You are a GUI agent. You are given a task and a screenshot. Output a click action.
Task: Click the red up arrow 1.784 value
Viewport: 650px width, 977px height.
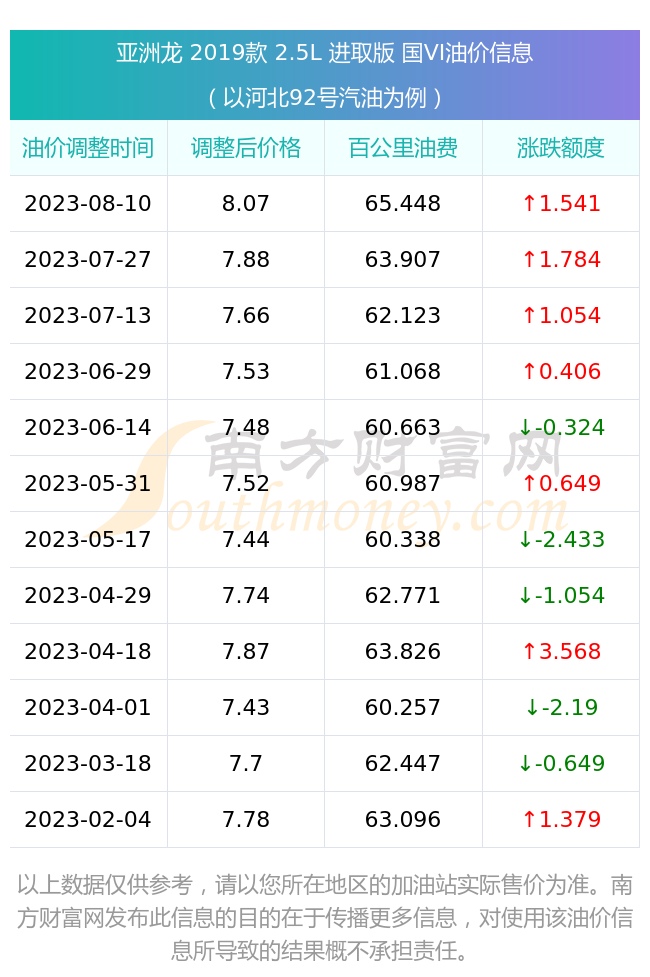click(x=561, y=260)
